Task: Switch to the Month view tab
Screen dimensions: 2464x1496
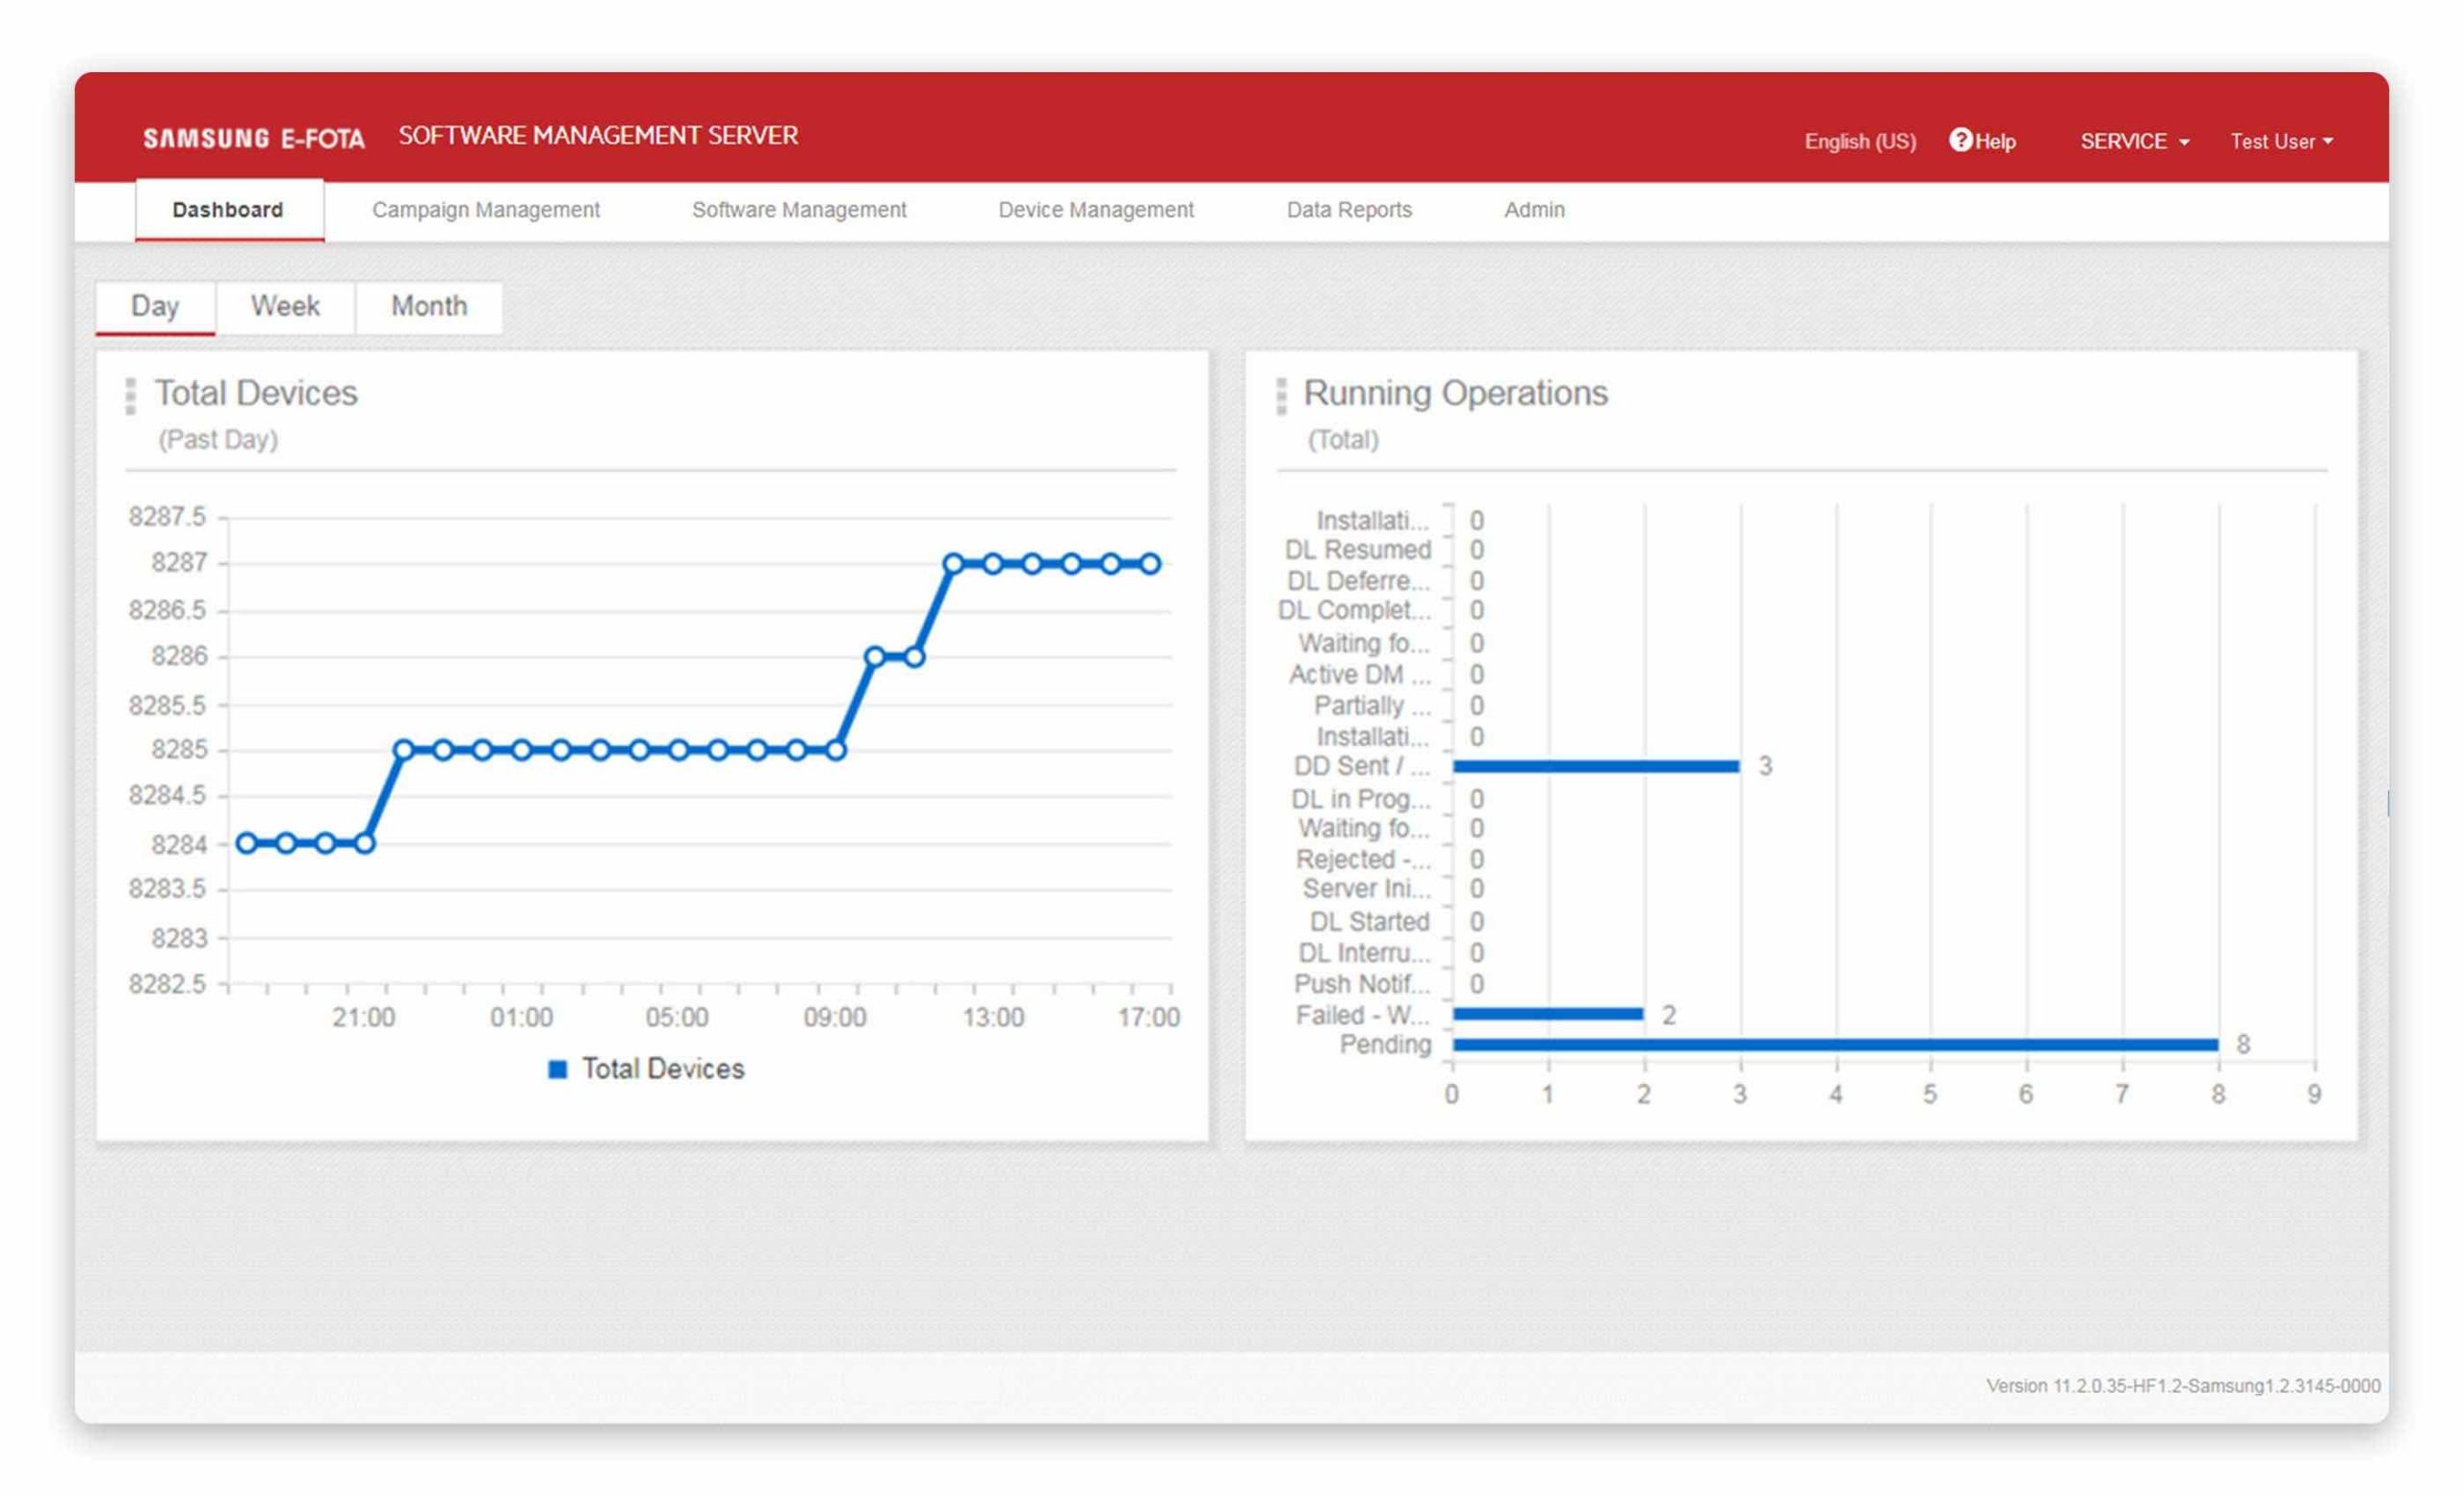Action: (x=429, y=306)
